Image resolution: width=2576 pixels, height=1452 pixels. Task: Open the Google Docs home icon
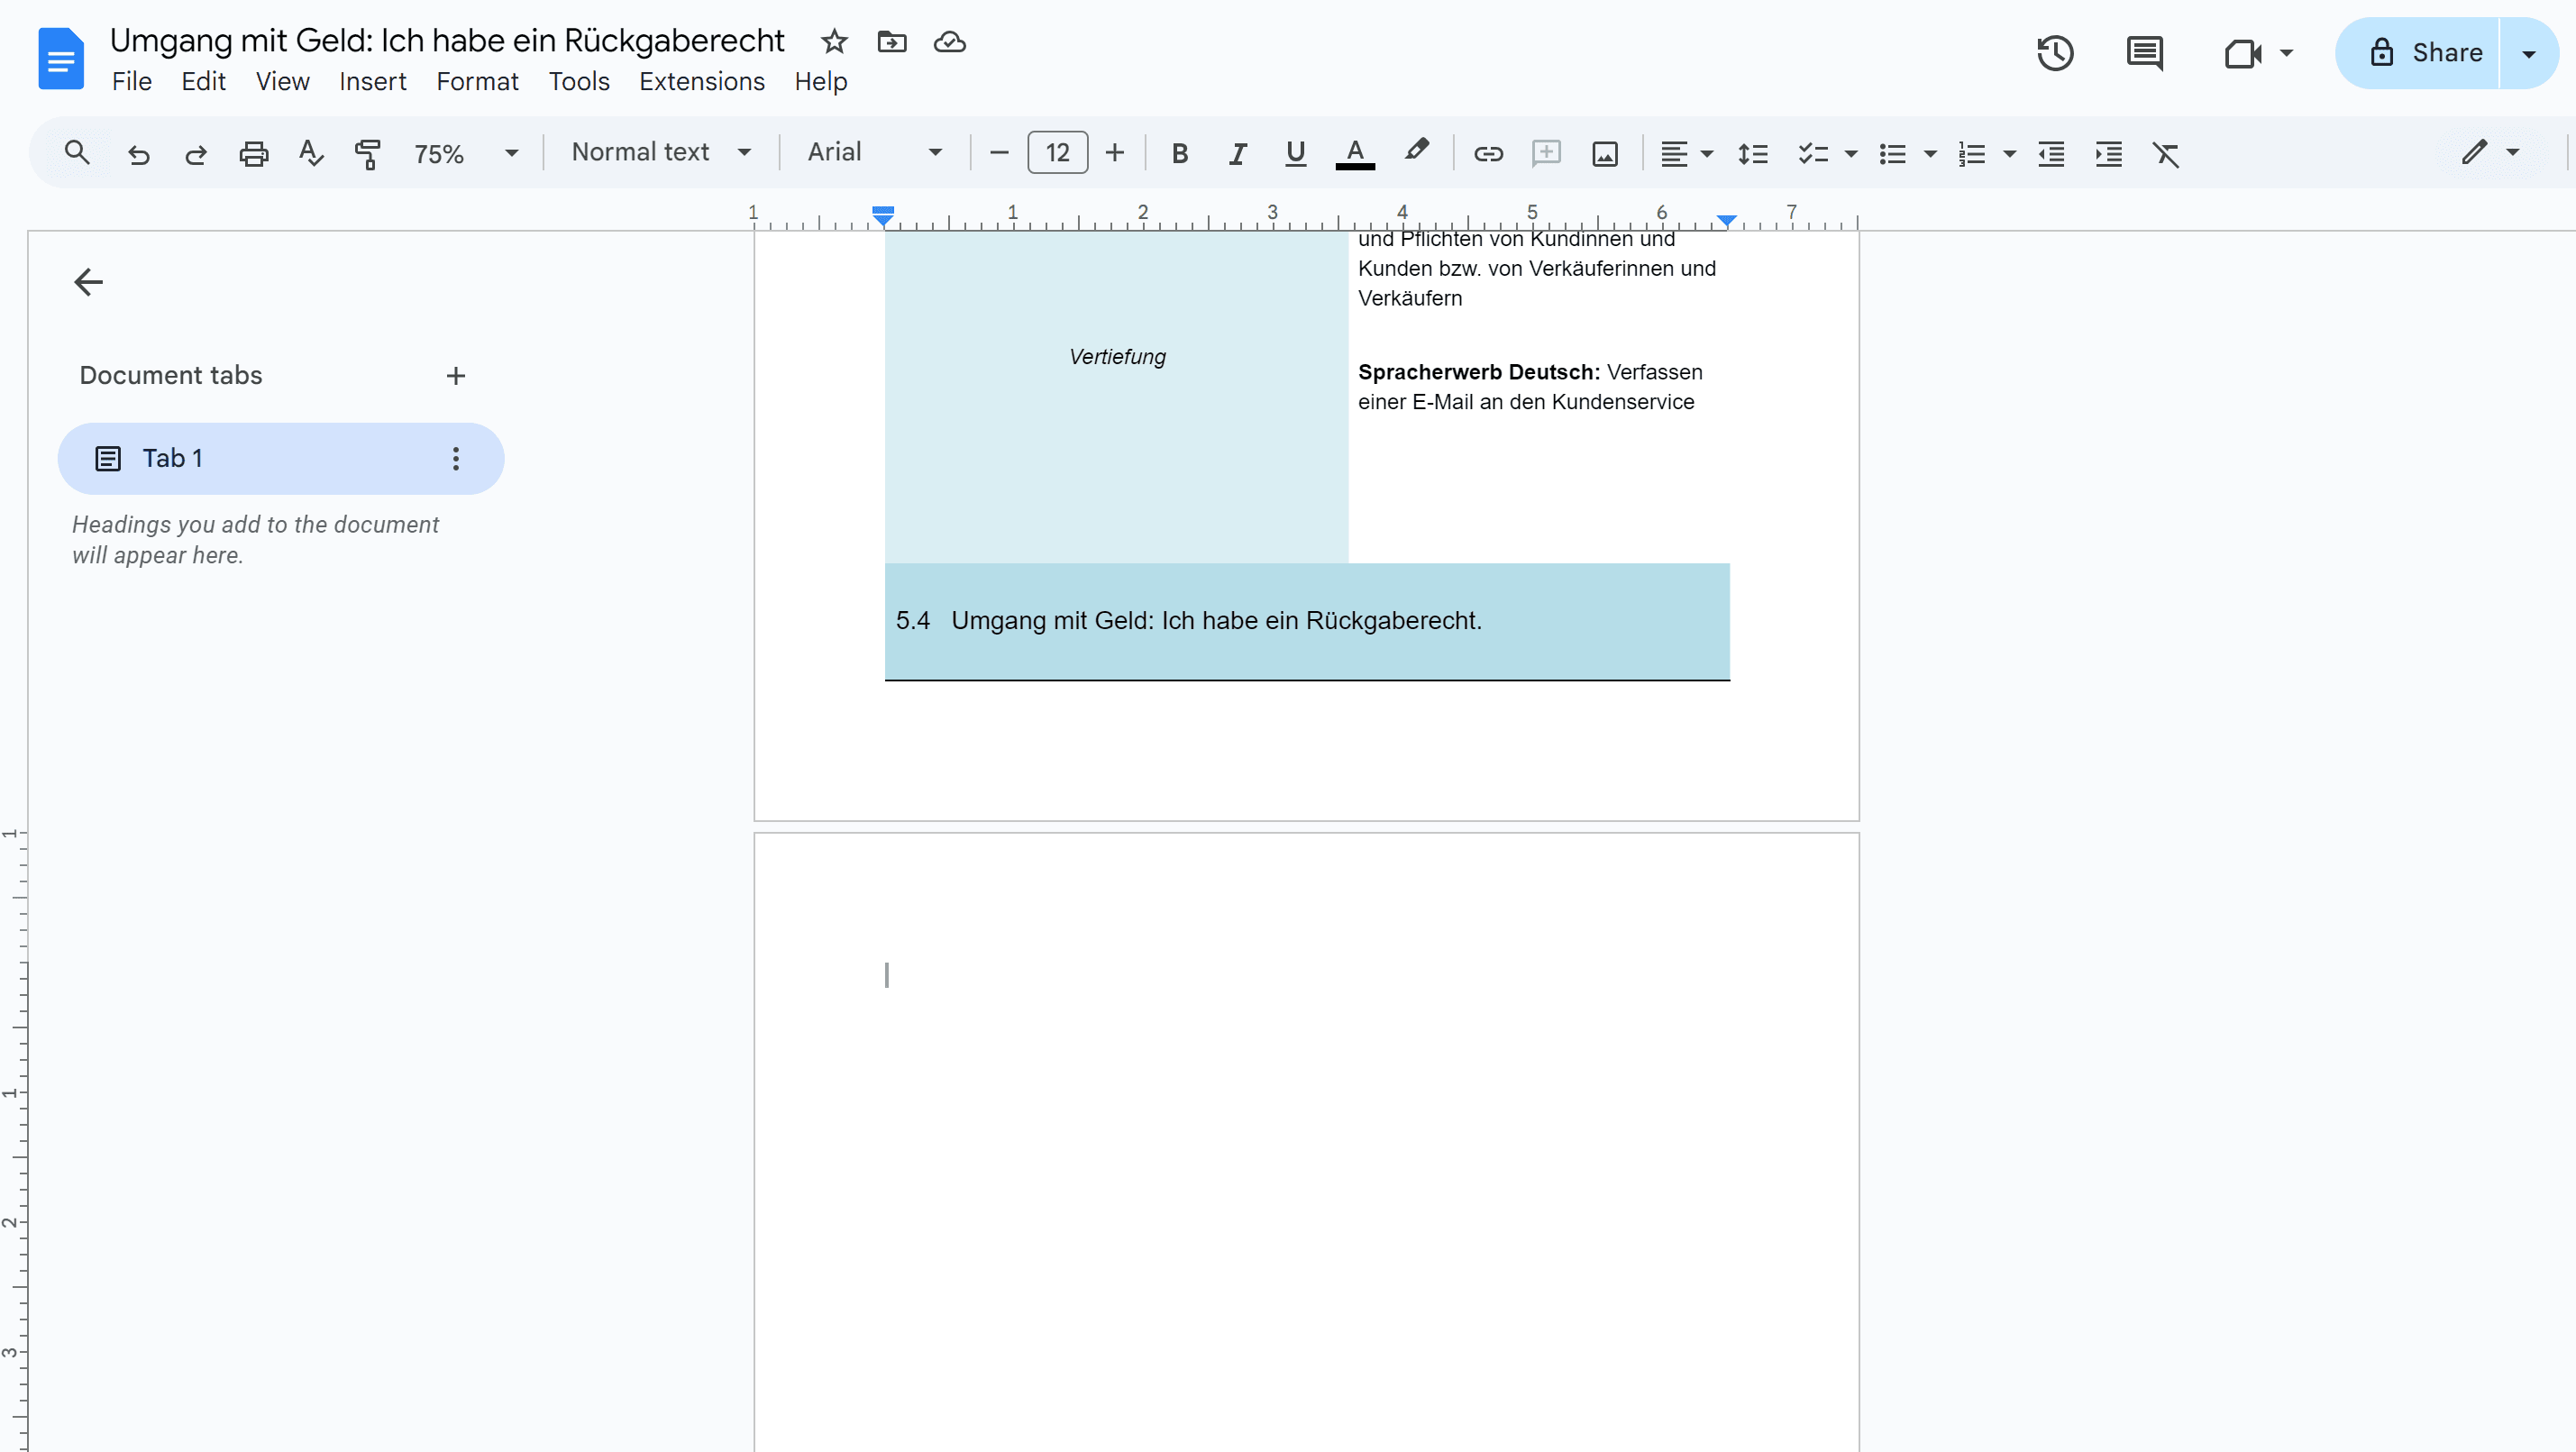60,59
